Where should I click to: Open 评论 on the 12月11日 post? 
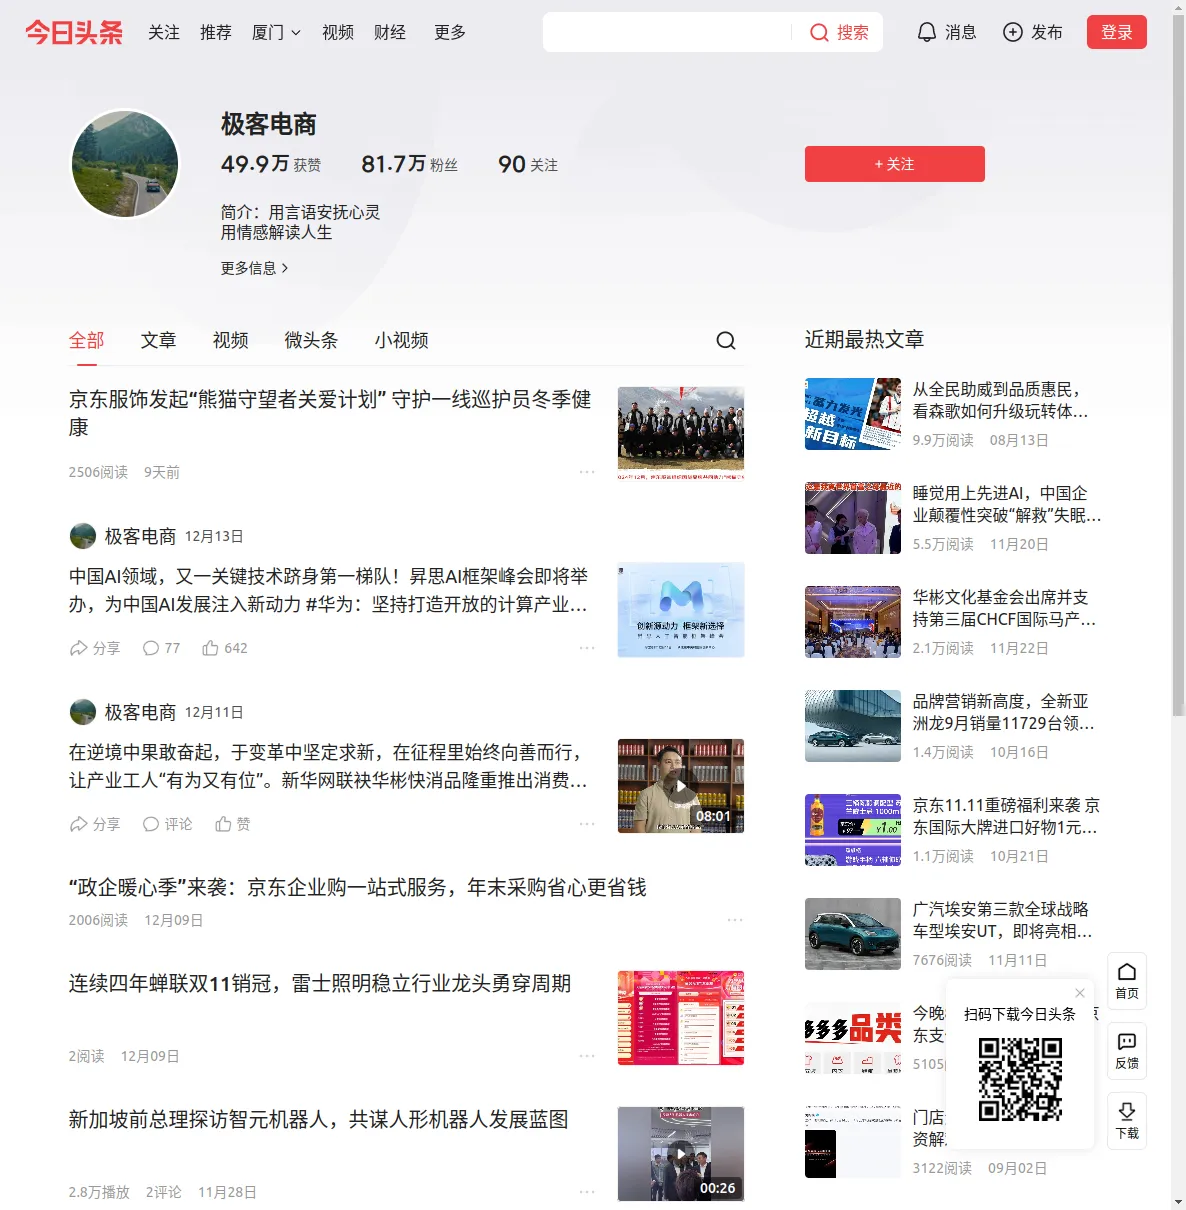pyautogui.click(x=167, y=824)
